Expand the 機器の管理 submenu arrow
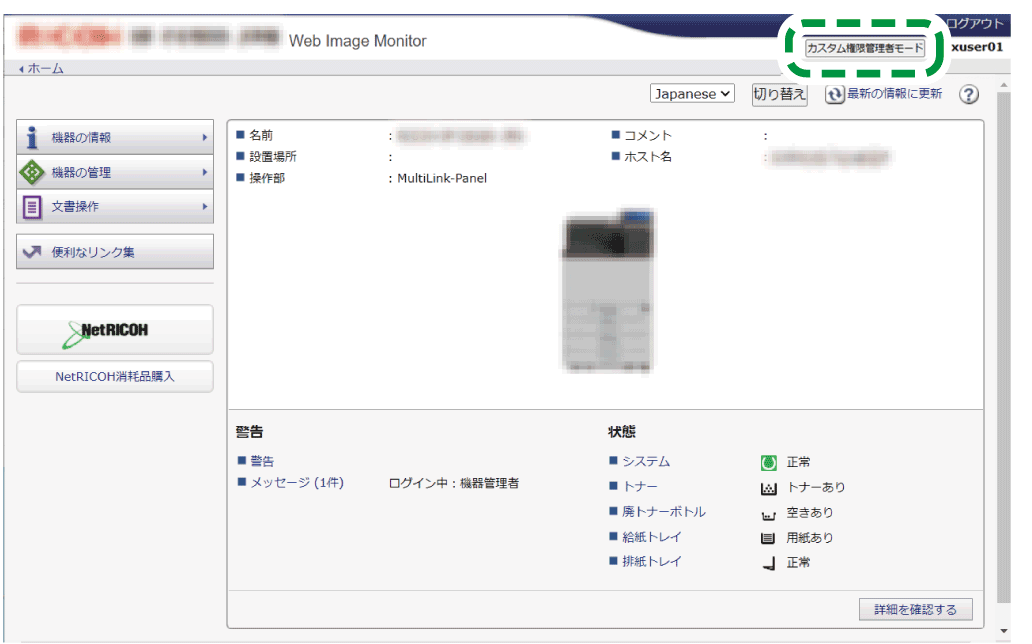Viewport: 1032px width, 644px height. pos(204,172)
